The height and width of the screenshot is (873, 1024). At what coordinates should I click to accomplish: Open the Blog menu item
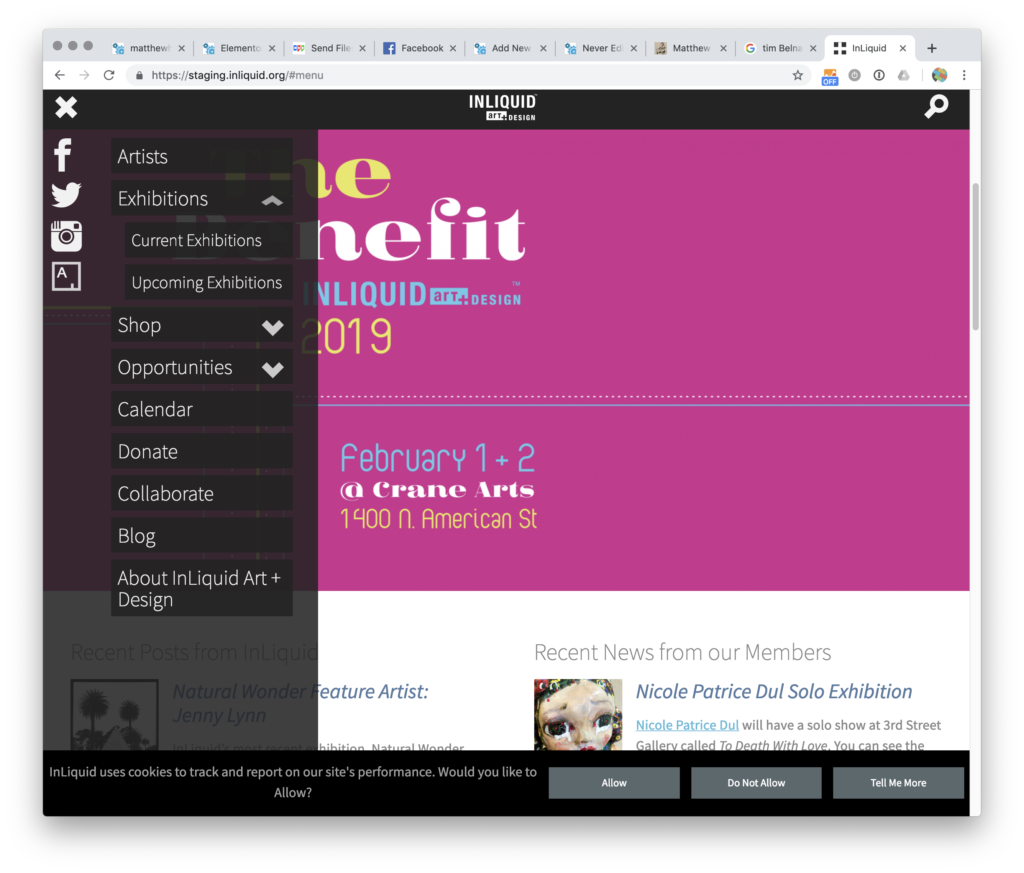click(201, 536)
